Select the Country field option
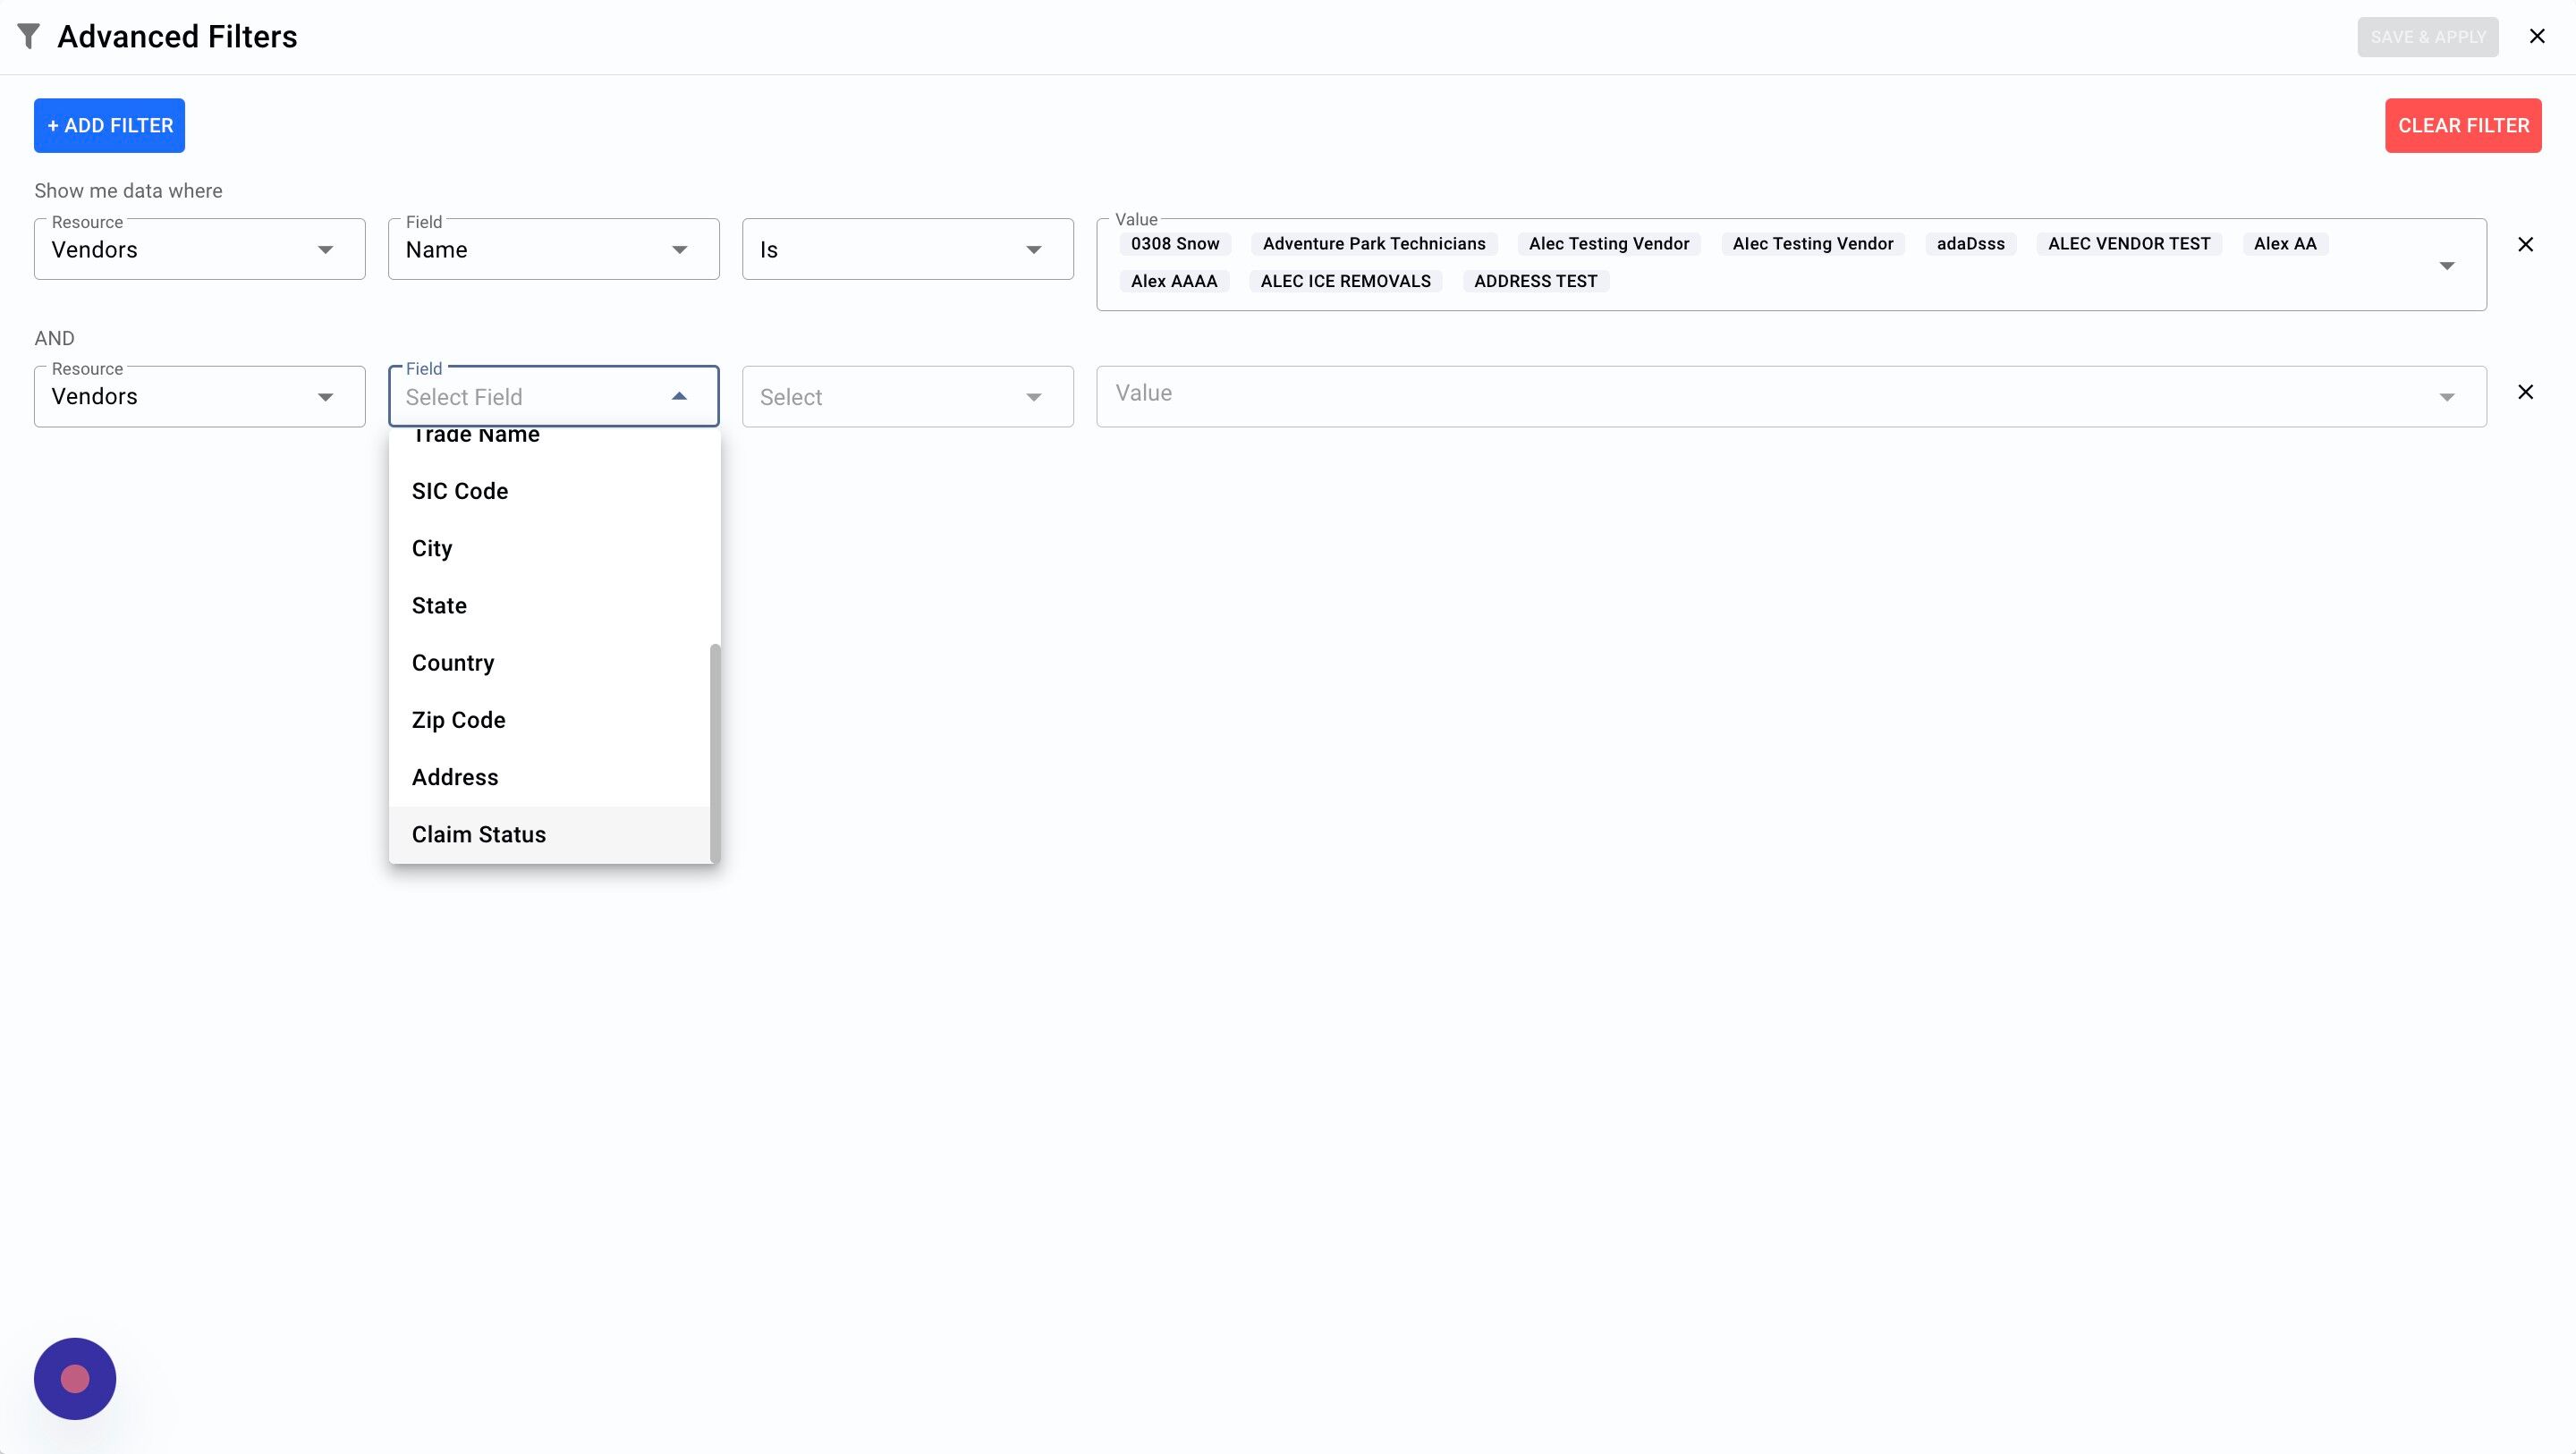Screen dimensions: 2576x1454 453,663
